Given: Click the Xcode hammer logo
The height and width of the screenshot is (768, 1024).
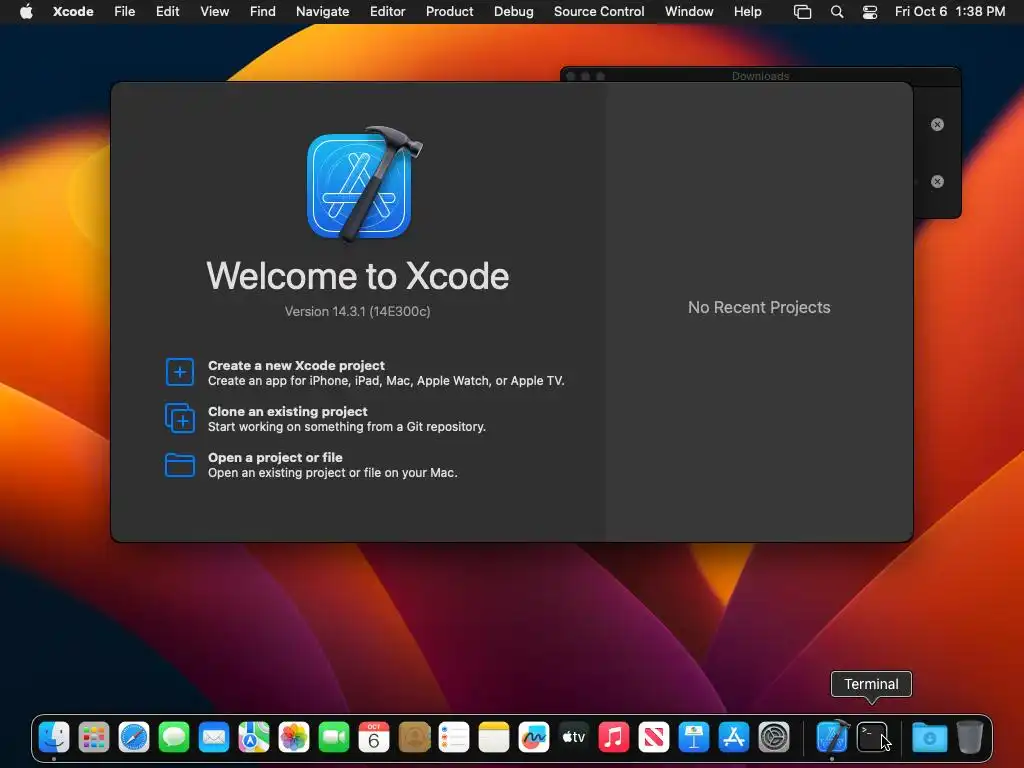Looking at the screenshot, I should pyautogui.click(x=363, y=184).
